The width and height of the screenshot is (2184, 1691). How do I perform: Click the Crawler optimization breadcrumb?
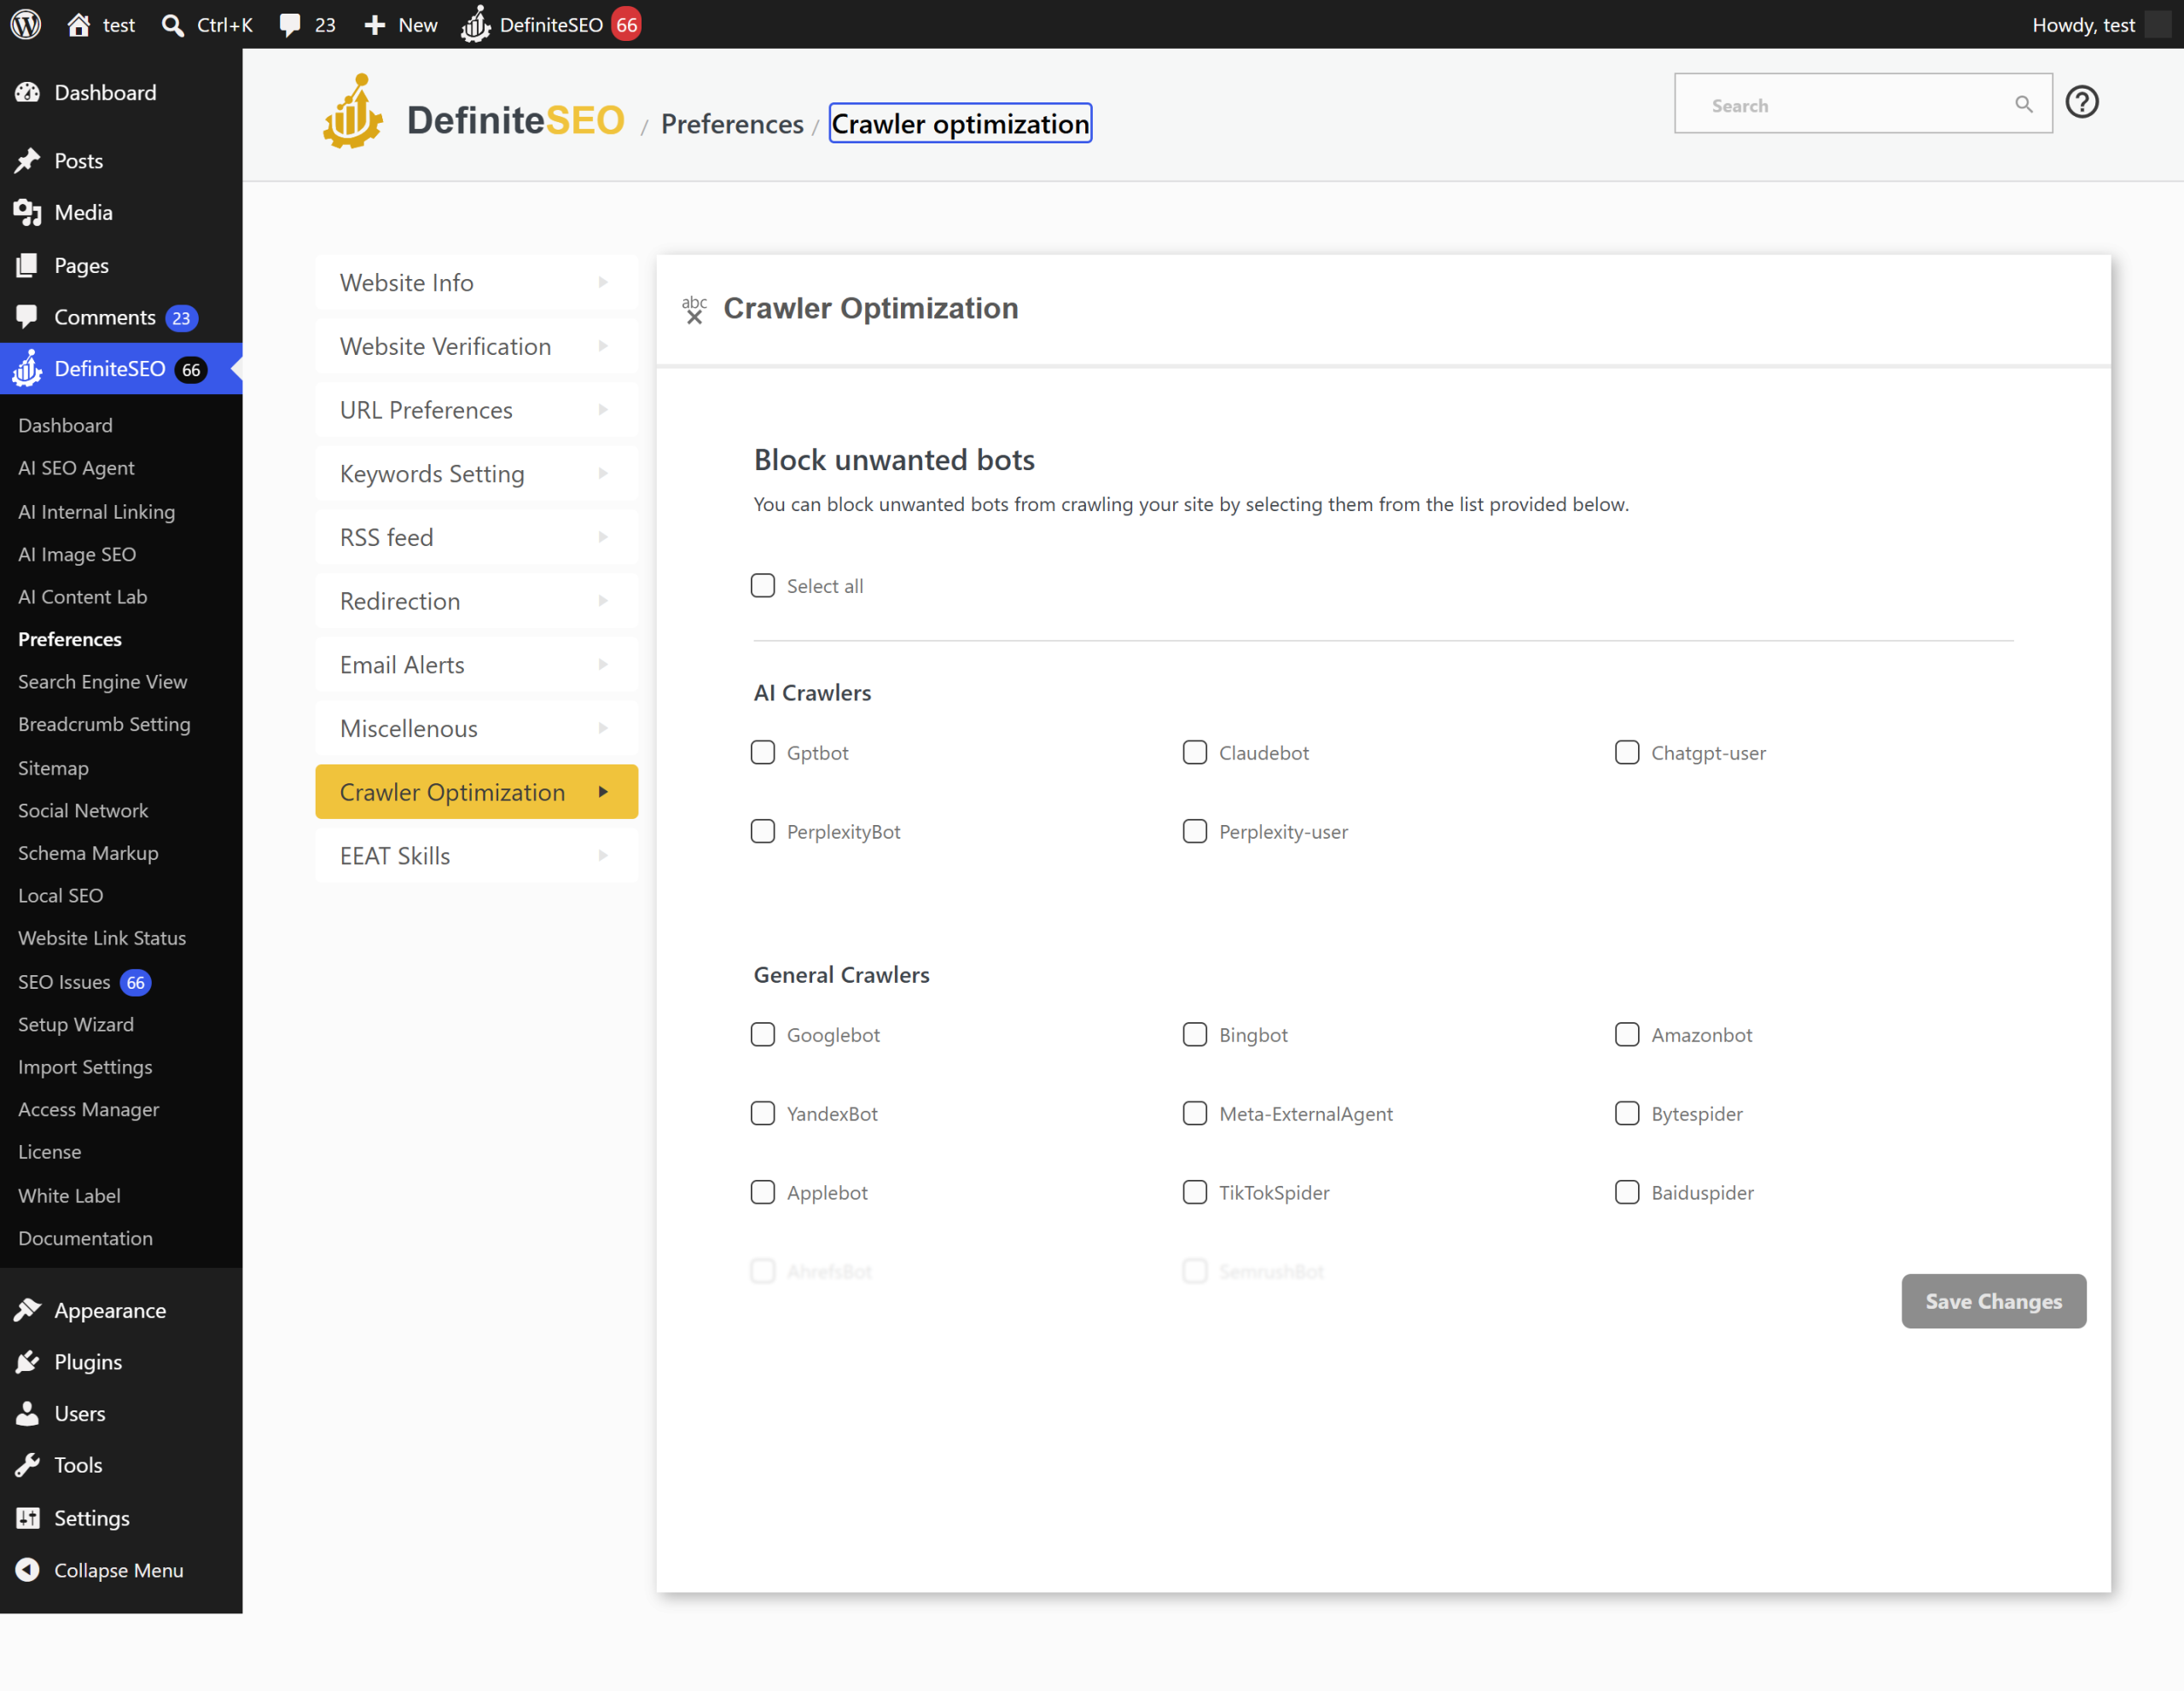click(x=960, y=124)
